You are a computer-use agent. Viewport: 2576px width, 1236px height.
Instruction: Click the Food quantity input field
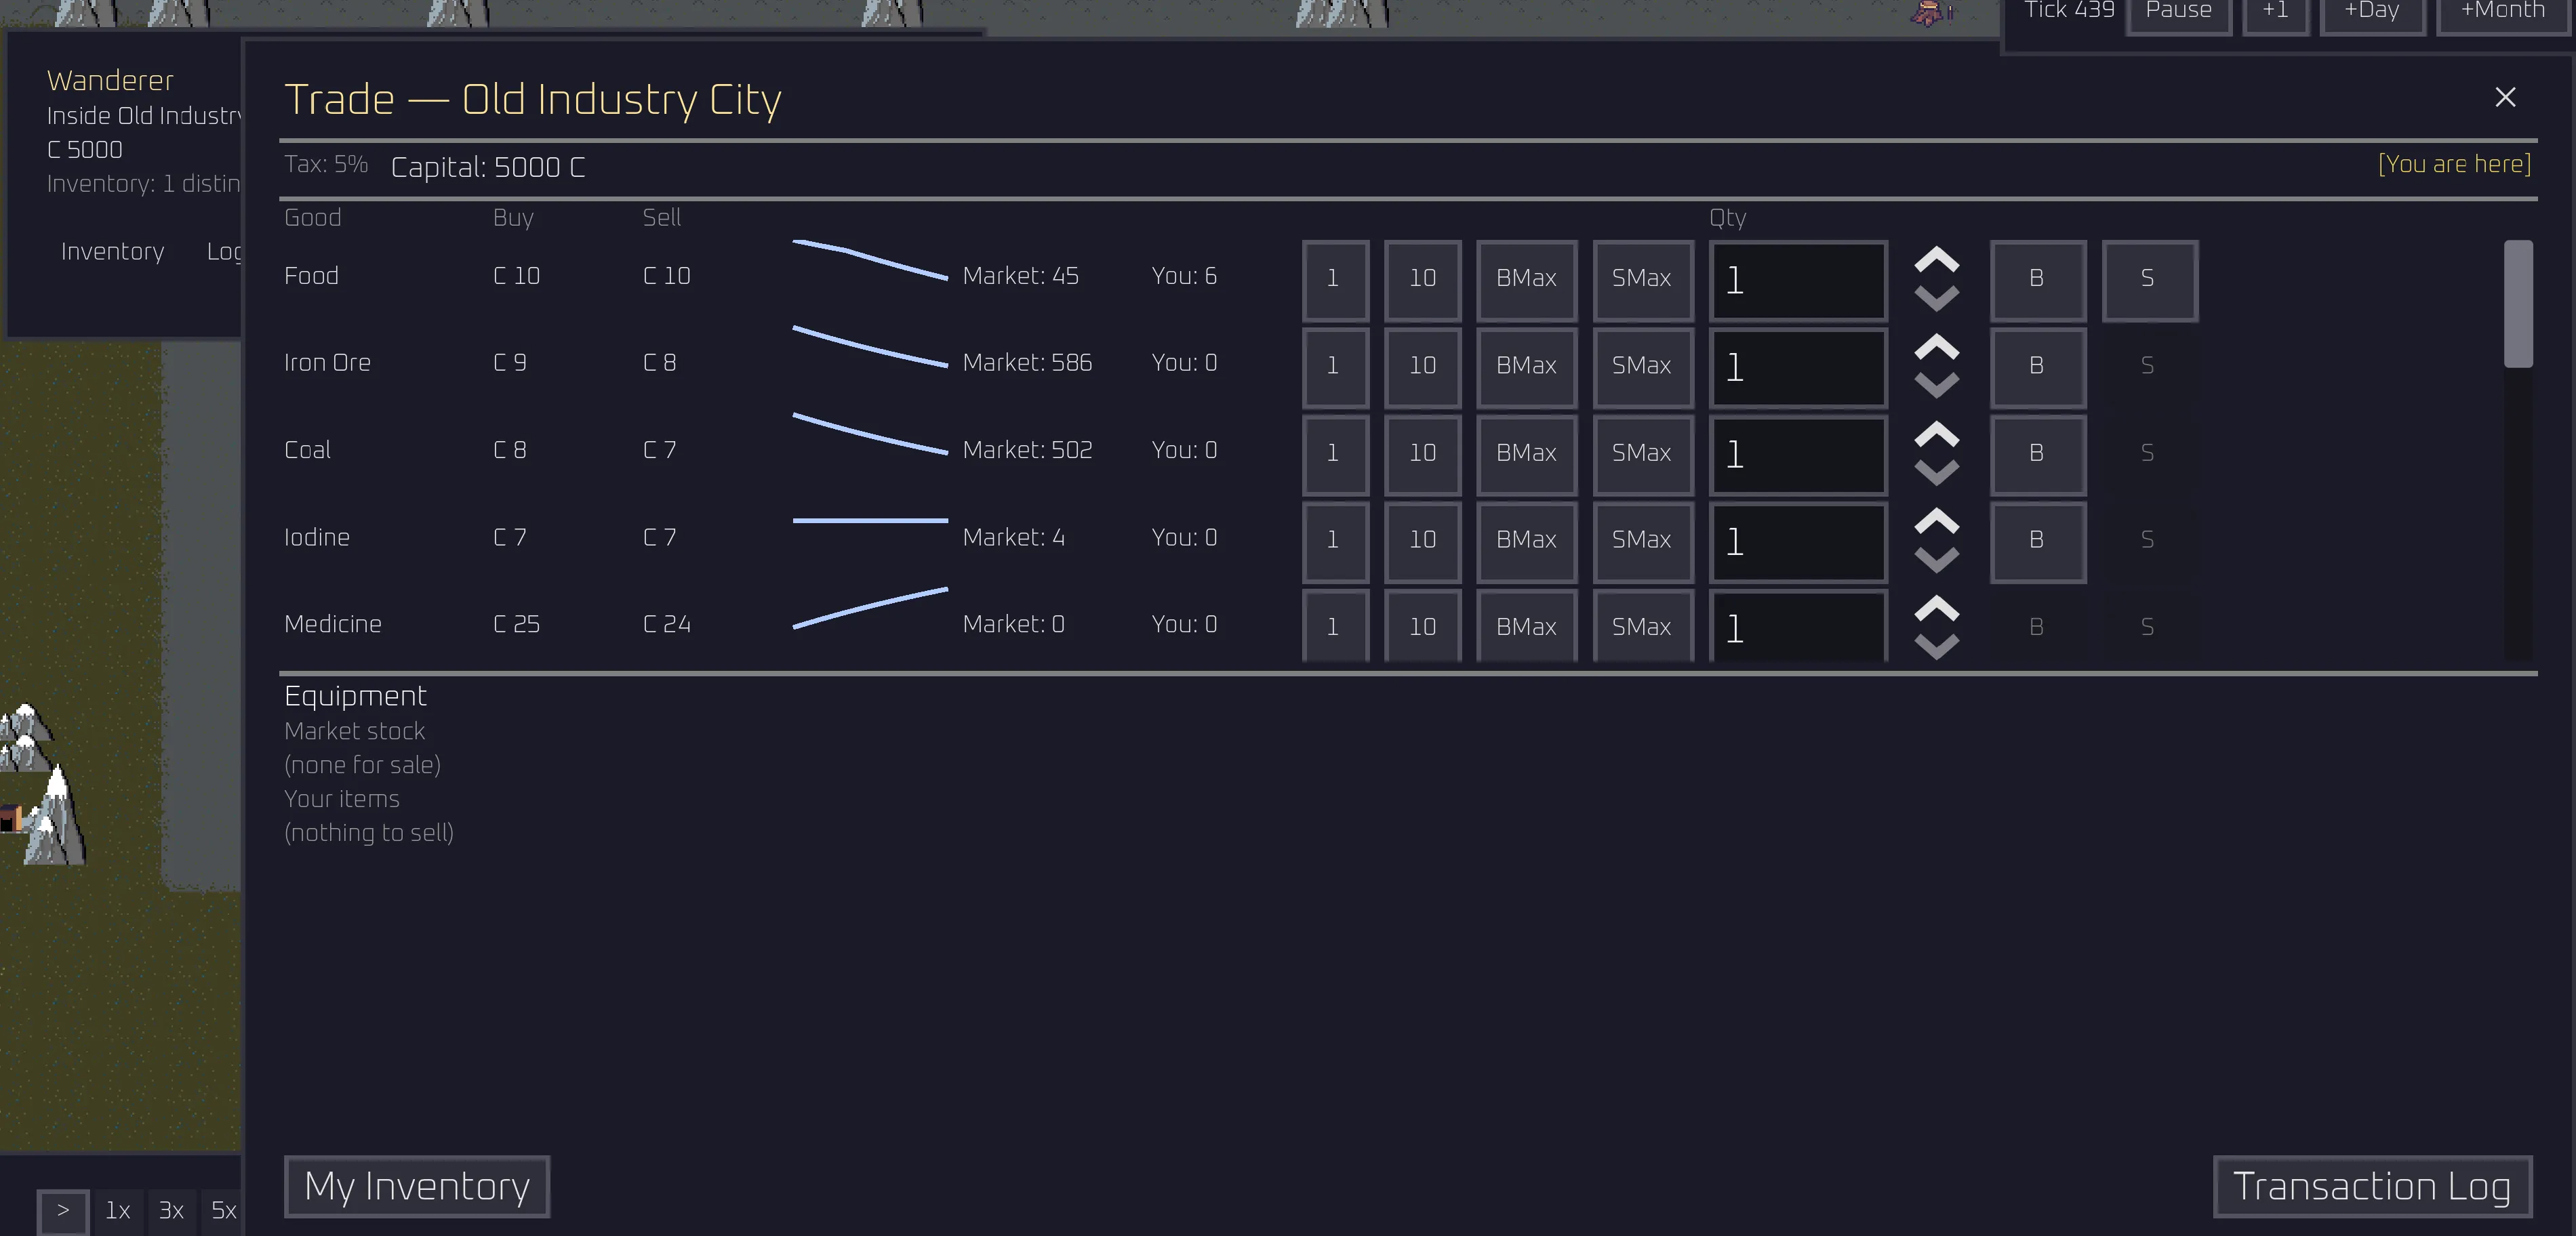pos(1798,280)
